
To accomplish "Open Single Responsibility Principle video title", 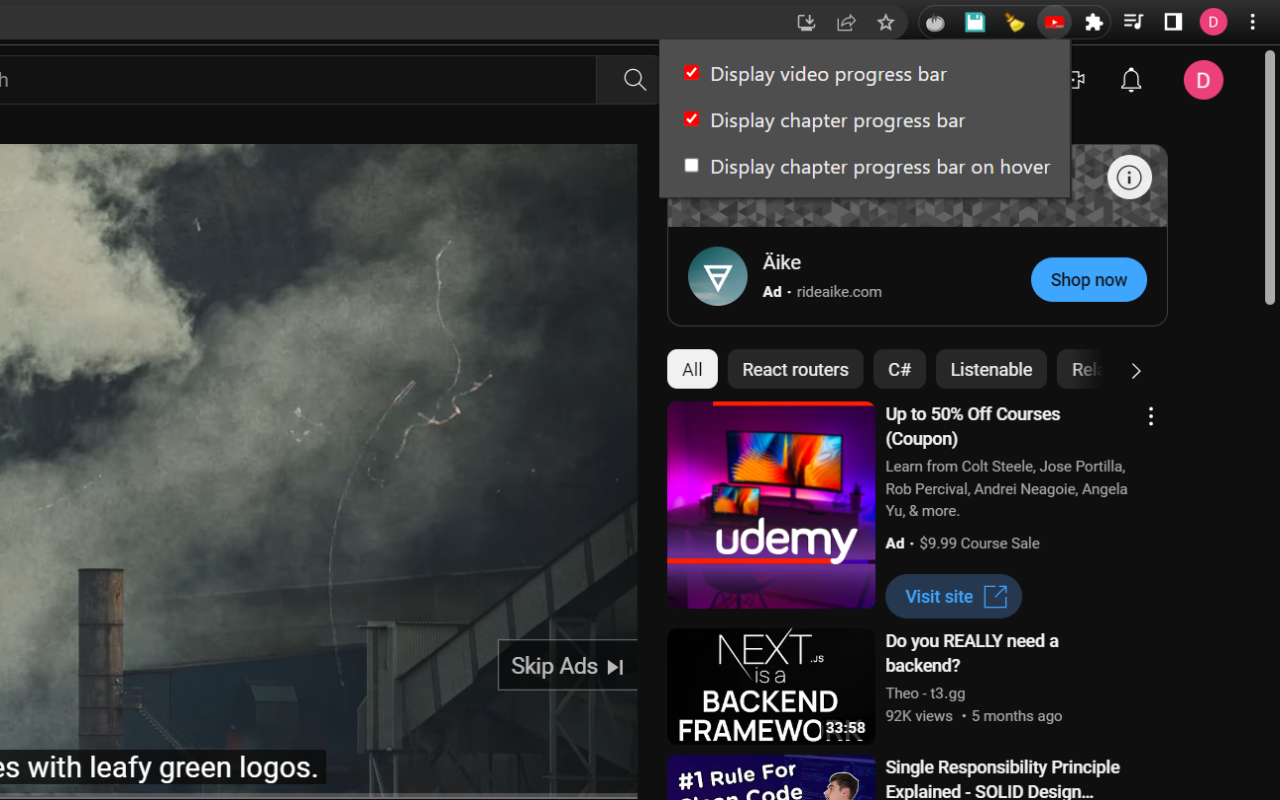I will click(x=1002, y=779).
